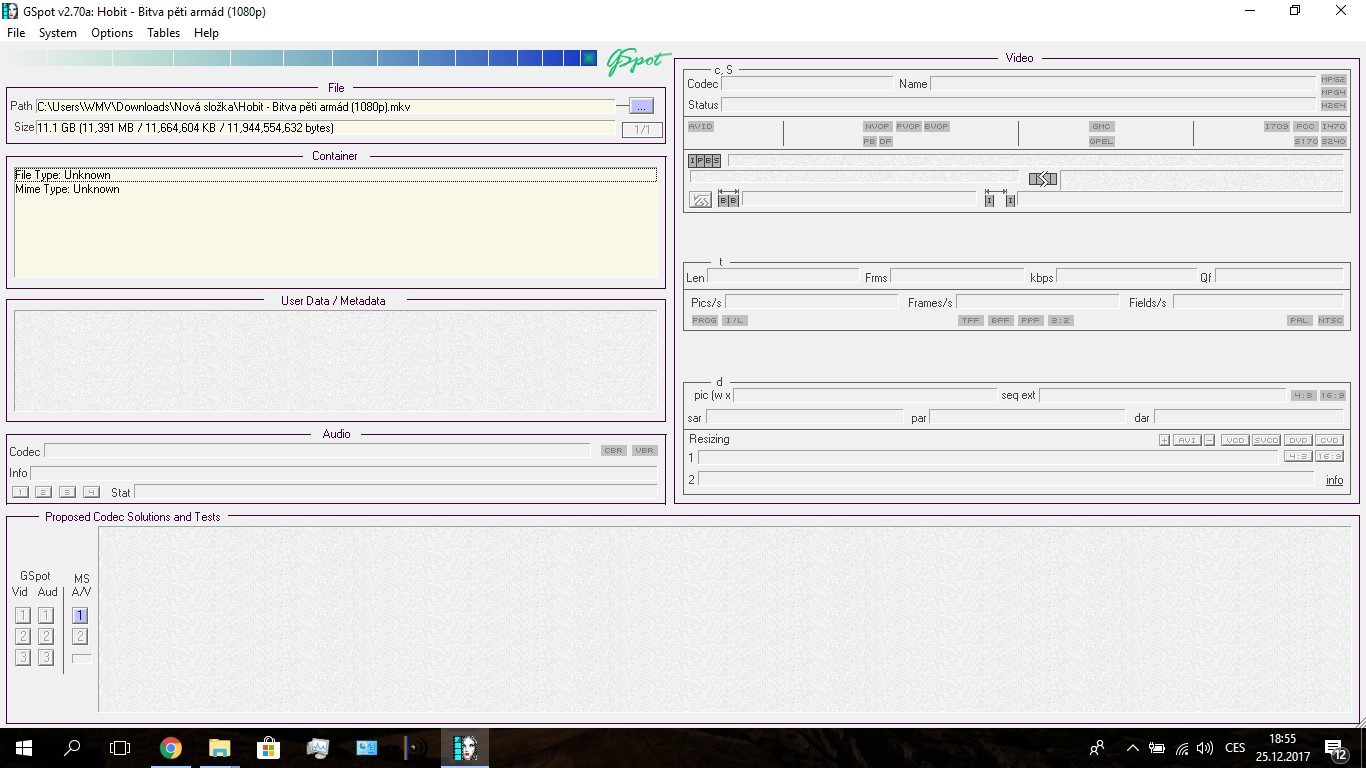Viewport: 1366px width, 768px height.
Task: Click the Resizing AVI button
Action: tap(1187, 440)
